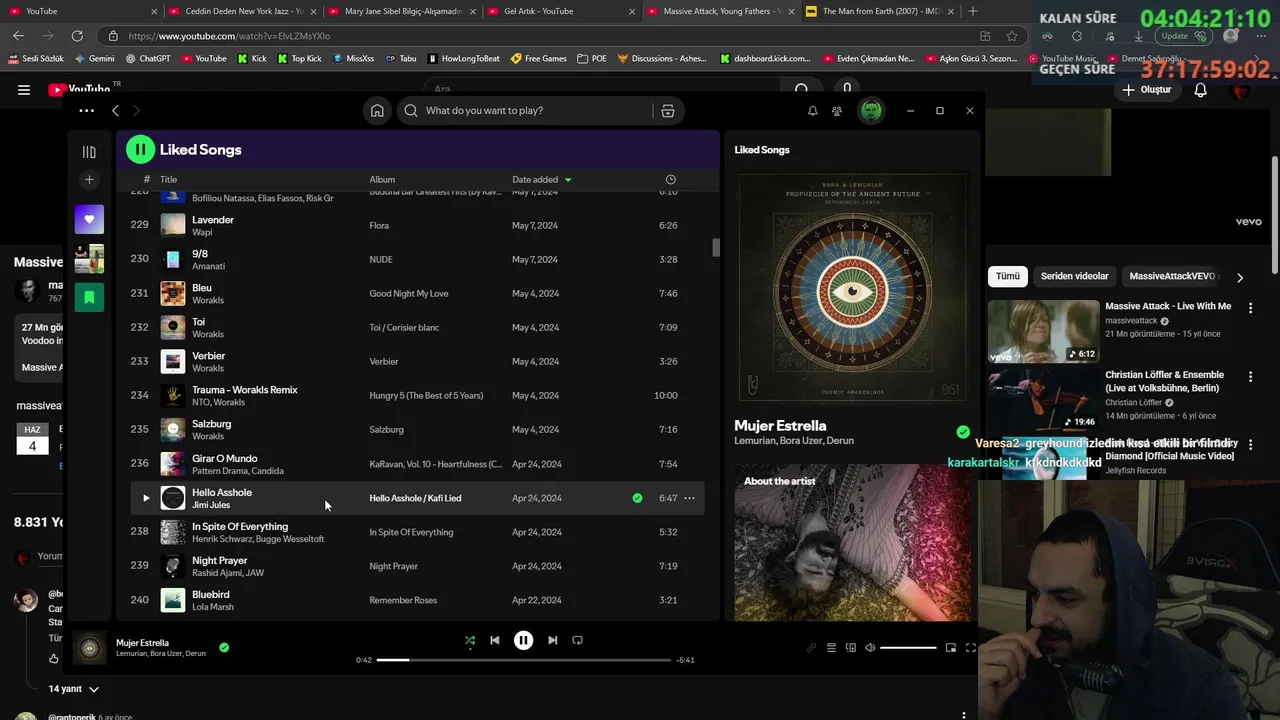Expand the YouTube 14 yanıt replies
The width and height of the screenshot is (1280, 720).
tap(74, 689)
